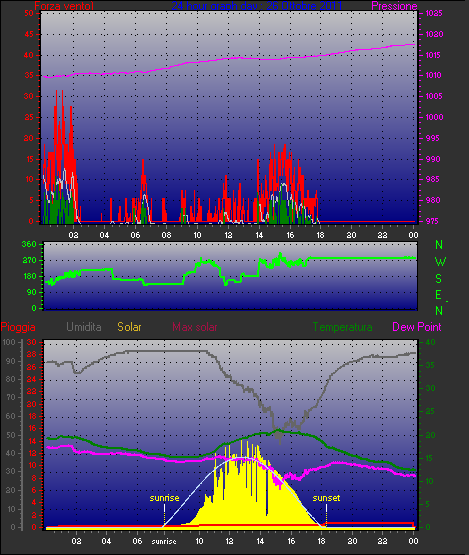Click the Umidita legend label

pyautogui.click(x=84, y=327)
